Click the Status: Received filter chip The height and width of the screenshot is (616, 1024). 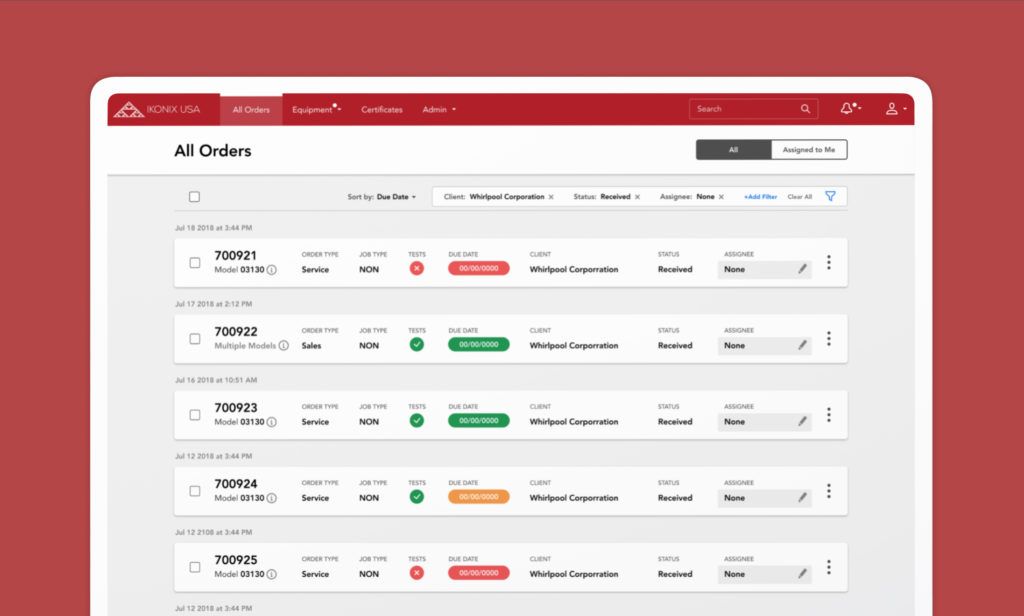tap(607, 197)
